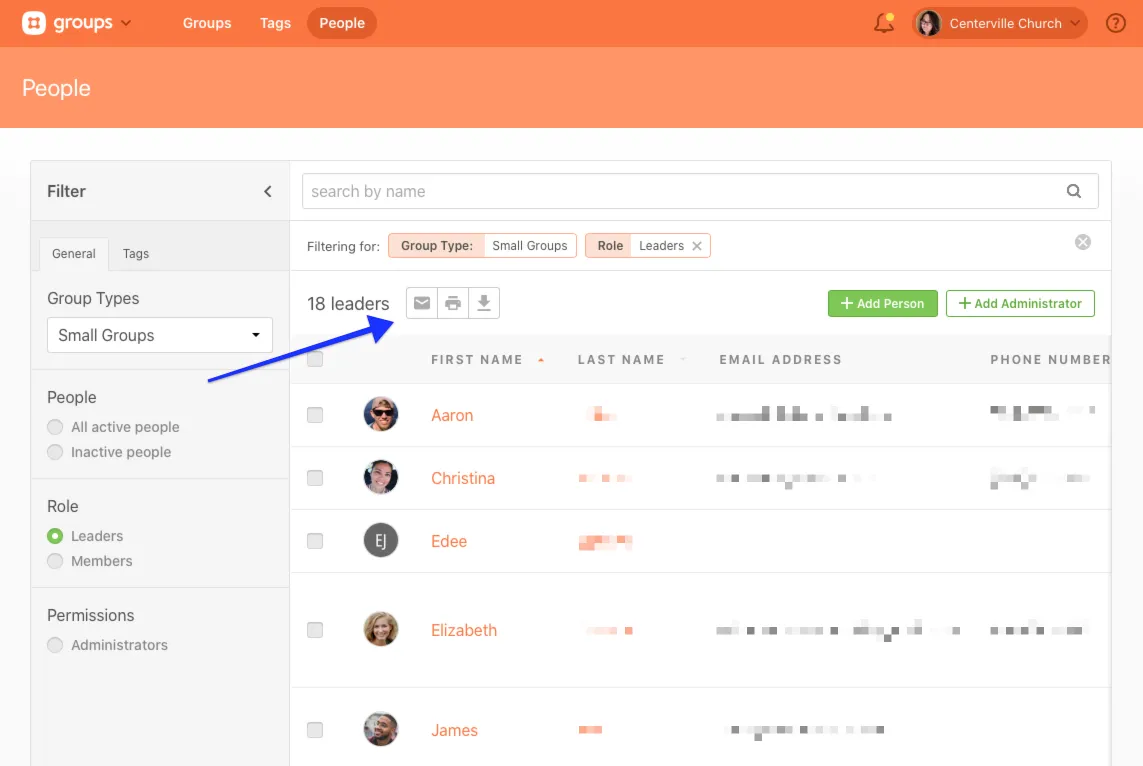Open the Centerville Church account menu

1000,23
